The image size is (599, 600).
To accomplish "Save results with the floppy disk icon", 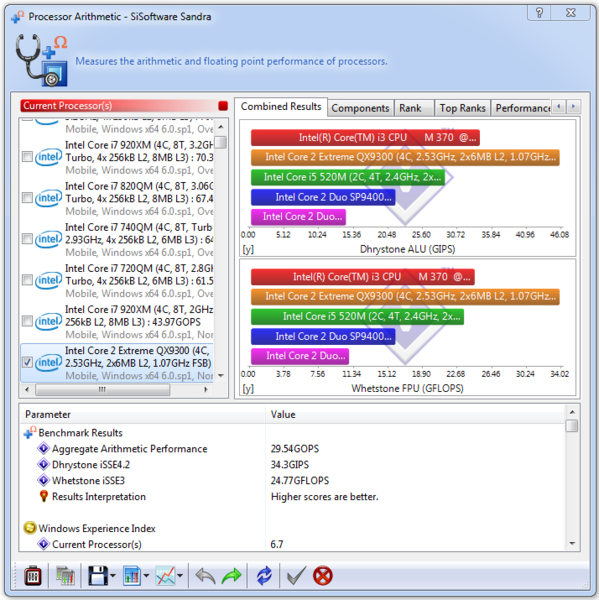I will click(98, 576).
